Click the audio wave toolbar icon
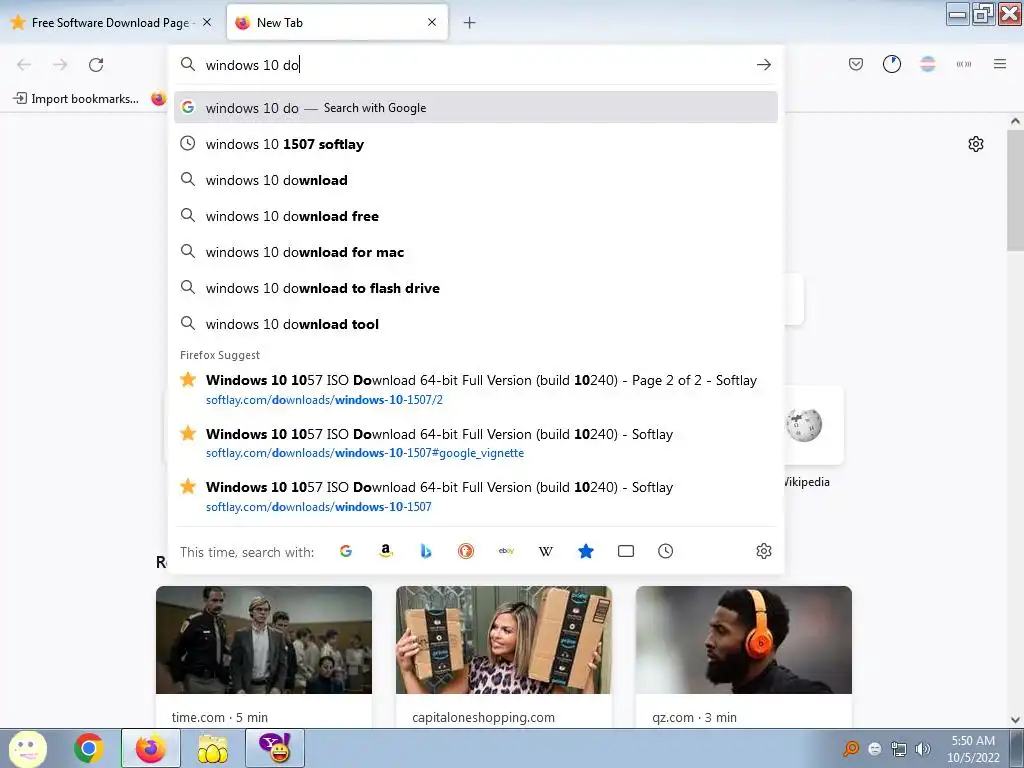1024x768 pixels. [x=963, y=64]
